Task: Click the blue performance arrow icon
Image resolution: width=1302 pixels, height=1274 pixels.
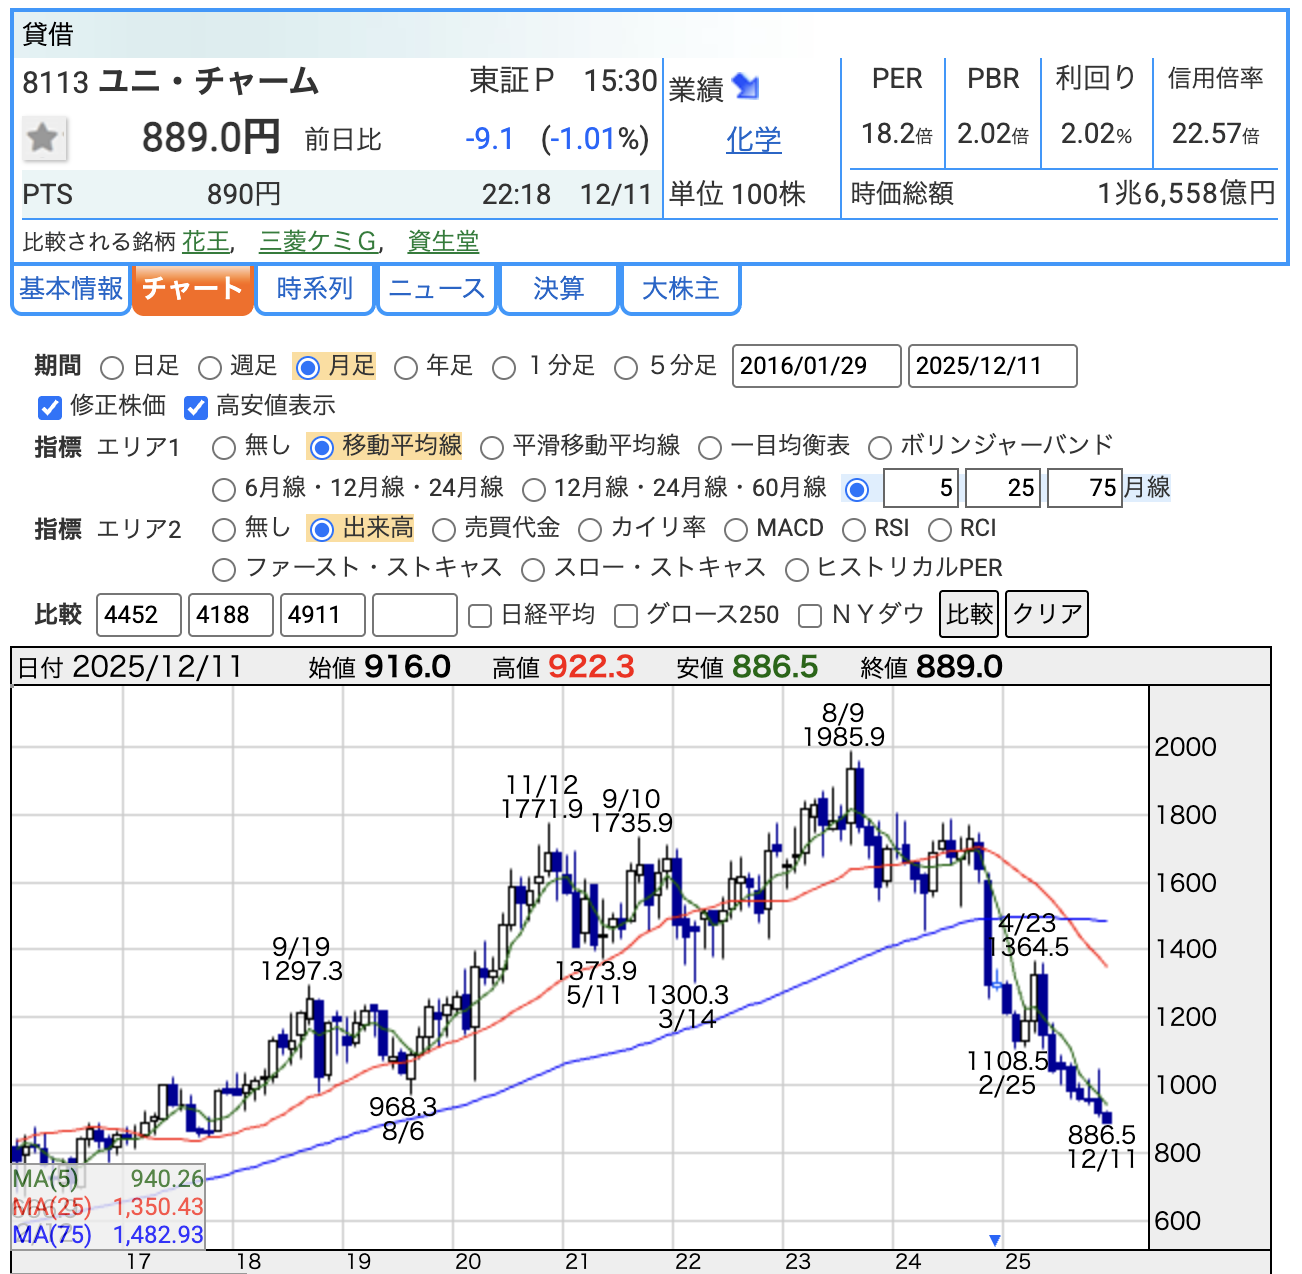Action: click(745, 87)
